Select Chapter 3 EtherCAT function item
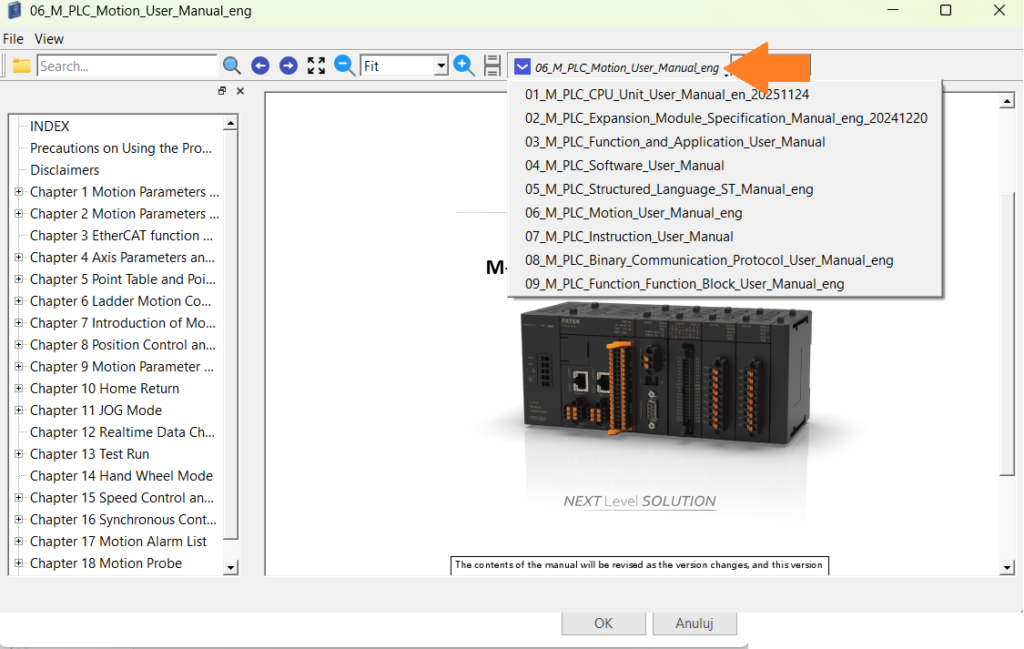1024x649 pixels. pyautogui.click(x=121, y=236)
